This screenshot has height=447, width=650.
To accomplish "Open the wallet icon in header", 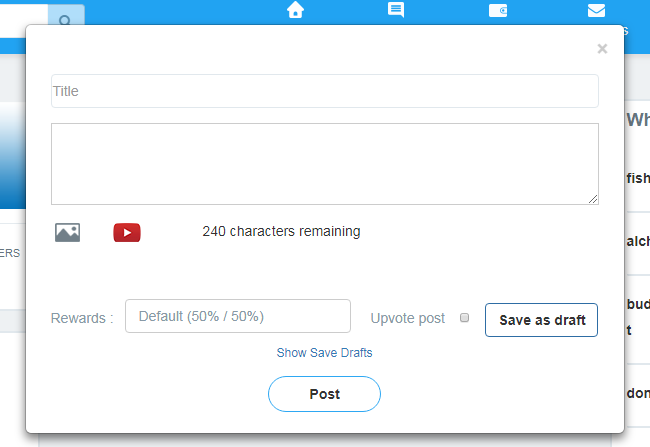I will pos(497,11).
